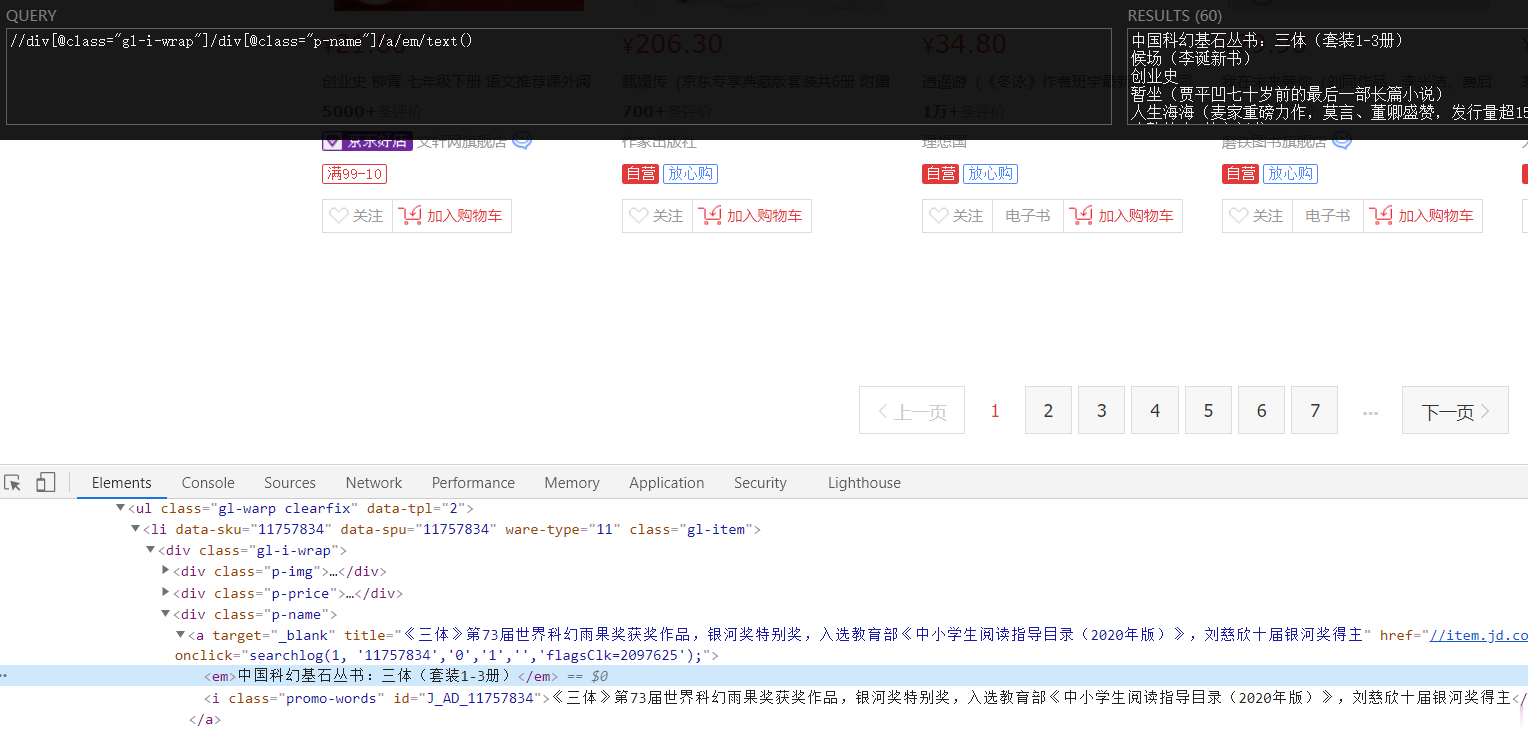Screen dimensions: 1528x731
Task: Open the Performance tab
Action: (x=473, y=483)
